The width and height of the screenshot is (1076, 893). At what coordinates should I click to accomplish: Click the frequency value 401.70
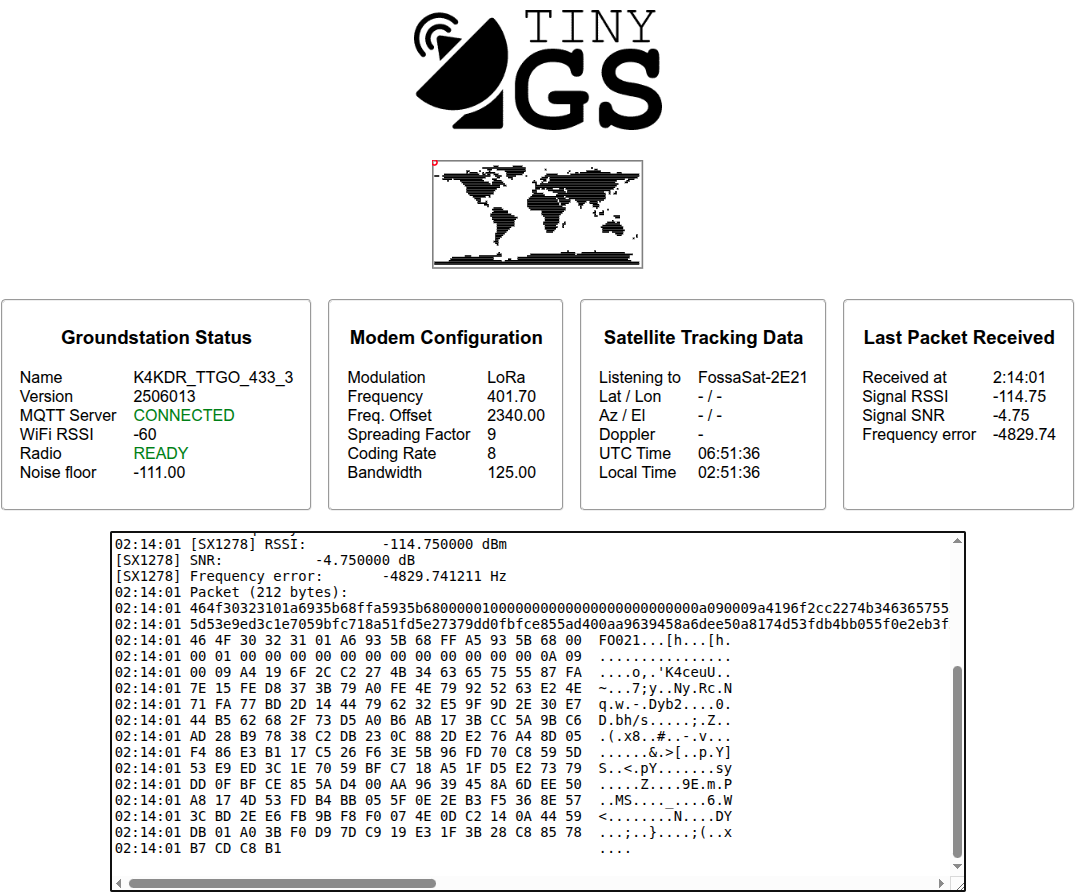click(512, 397)
